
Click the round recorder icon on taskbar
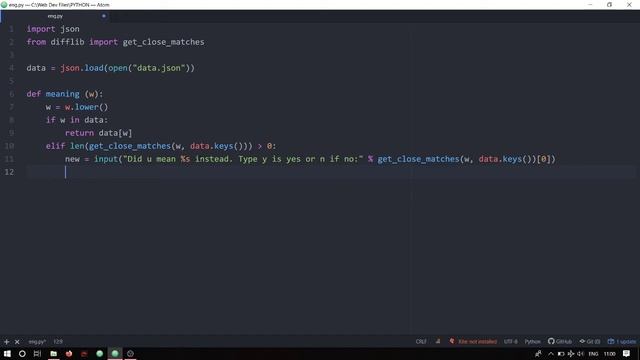pos(130,353)
